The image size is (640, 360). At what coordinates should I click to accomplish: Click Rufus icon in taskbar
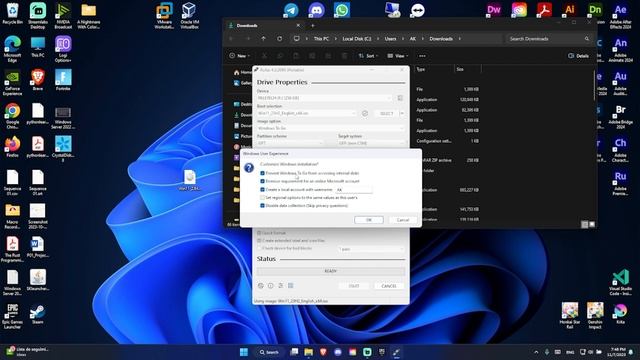396,352
